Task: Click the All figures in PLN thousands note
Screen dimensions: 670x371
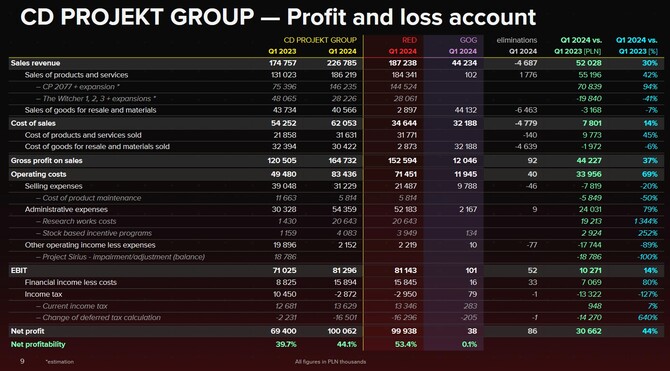Action: click(330, 362)
